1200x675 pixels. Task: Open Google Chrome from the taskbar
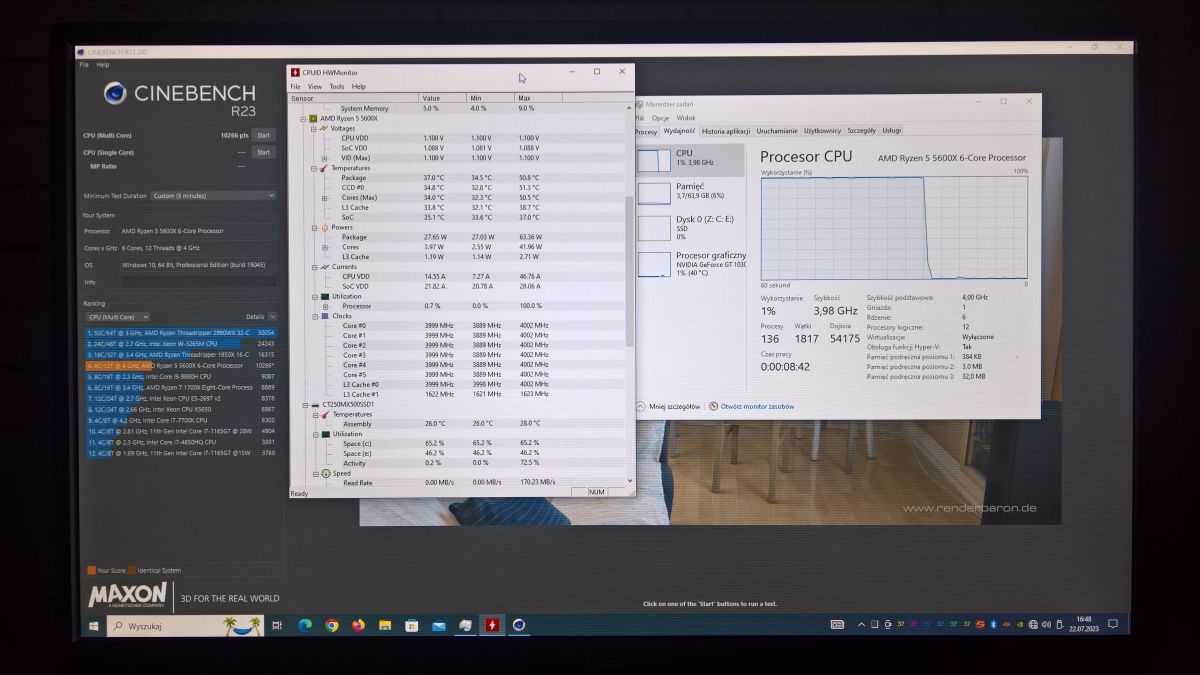pos(332,625)
